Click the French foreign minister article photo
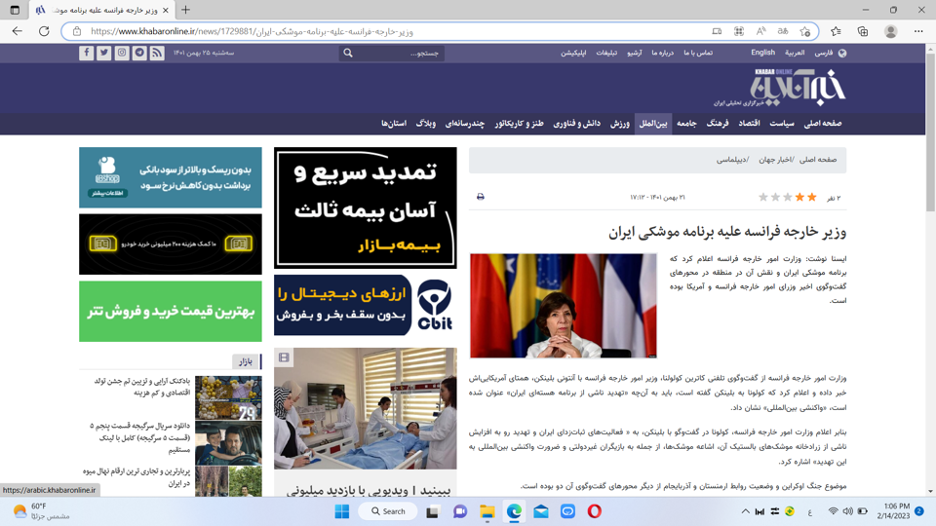936x526 pixels. pyautogui.click(x=563, y=306)
